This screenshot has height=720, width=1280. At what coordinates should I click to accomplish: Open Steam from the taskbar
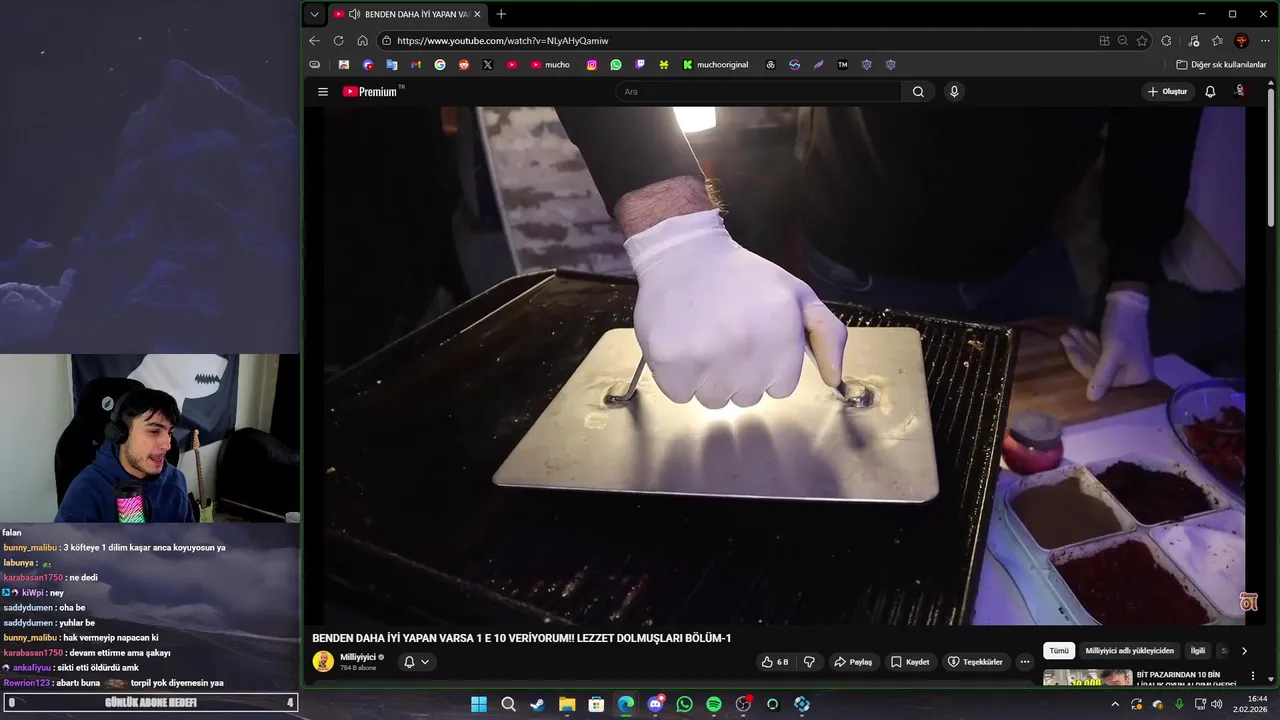[538, 704]
